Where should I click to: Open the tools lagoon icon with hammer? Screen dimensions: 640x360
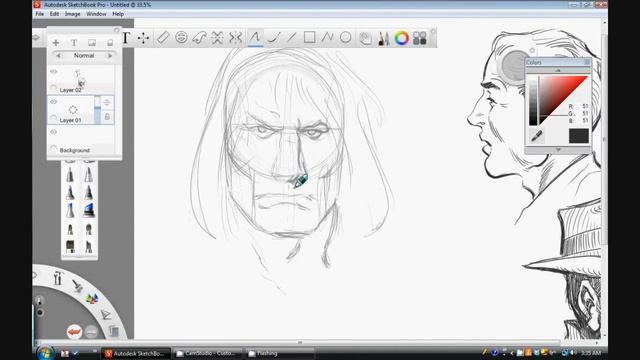[57, 278]
